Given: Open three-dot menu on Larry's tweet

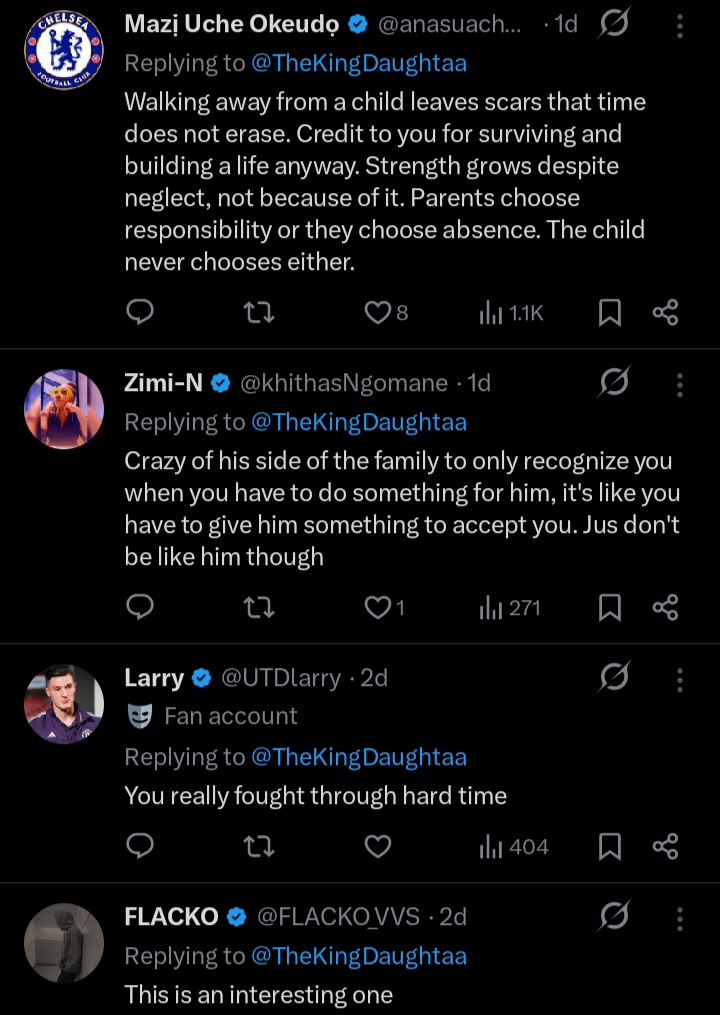Looking at the screenshot, I should click(679, 679).
